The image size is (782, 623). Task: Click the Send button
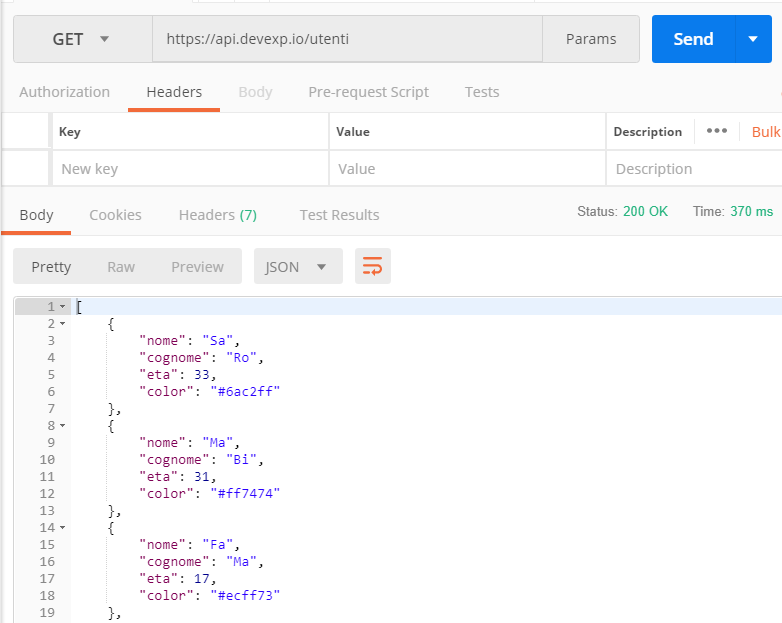point(693,39)
